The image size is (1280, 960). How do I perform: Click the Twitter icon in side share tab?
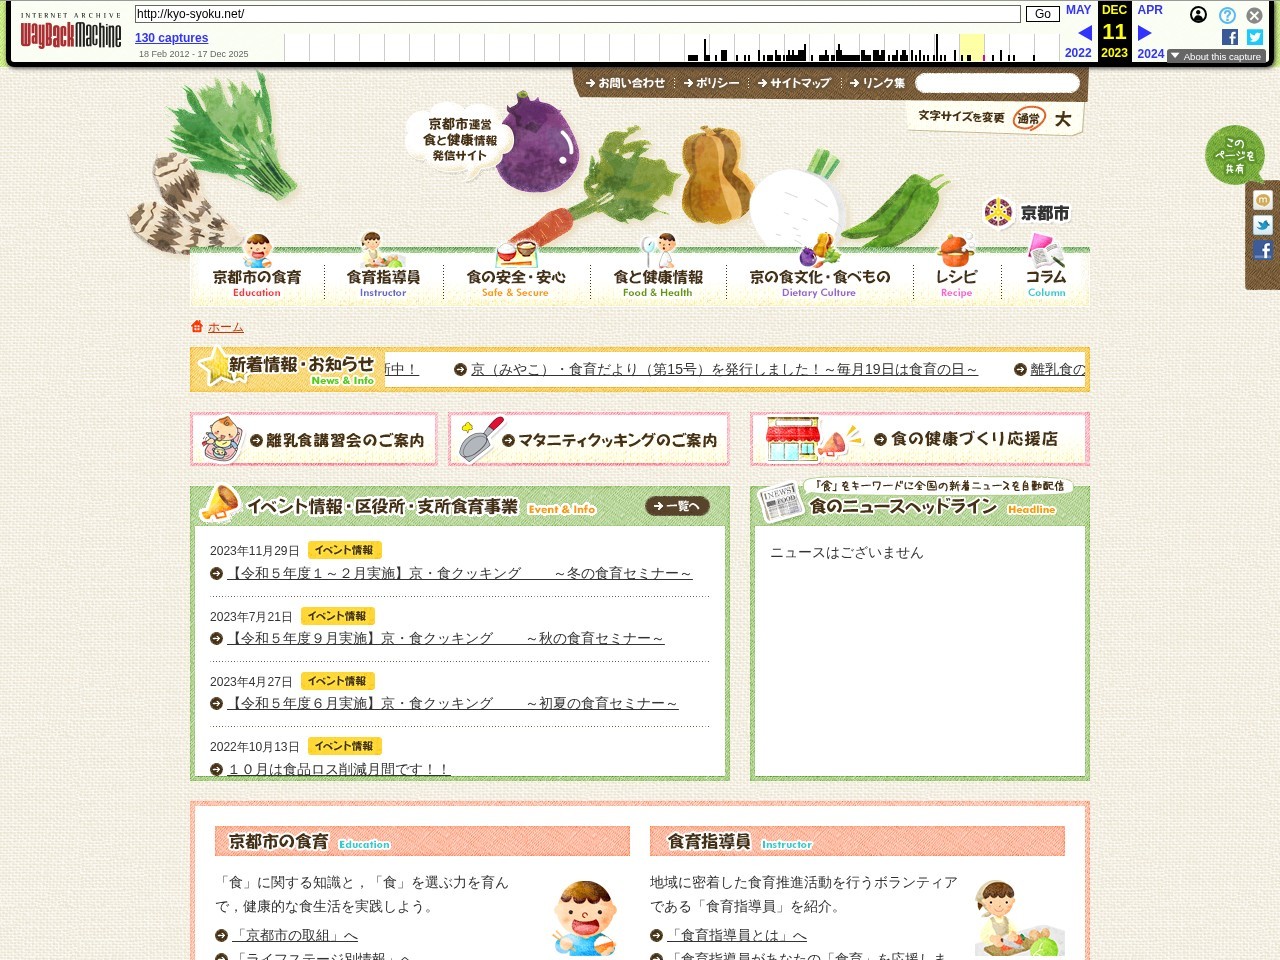(x=1263, y=225)
